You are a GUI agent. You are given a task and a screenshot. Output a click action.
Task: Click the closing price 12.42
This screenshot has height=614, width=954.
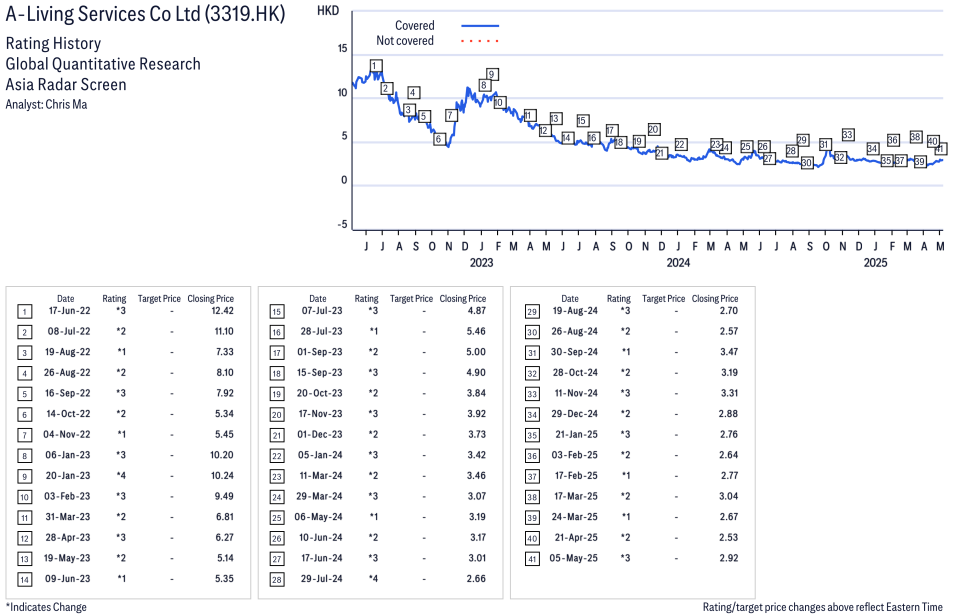pyautogui.click(x=223, y=310)
